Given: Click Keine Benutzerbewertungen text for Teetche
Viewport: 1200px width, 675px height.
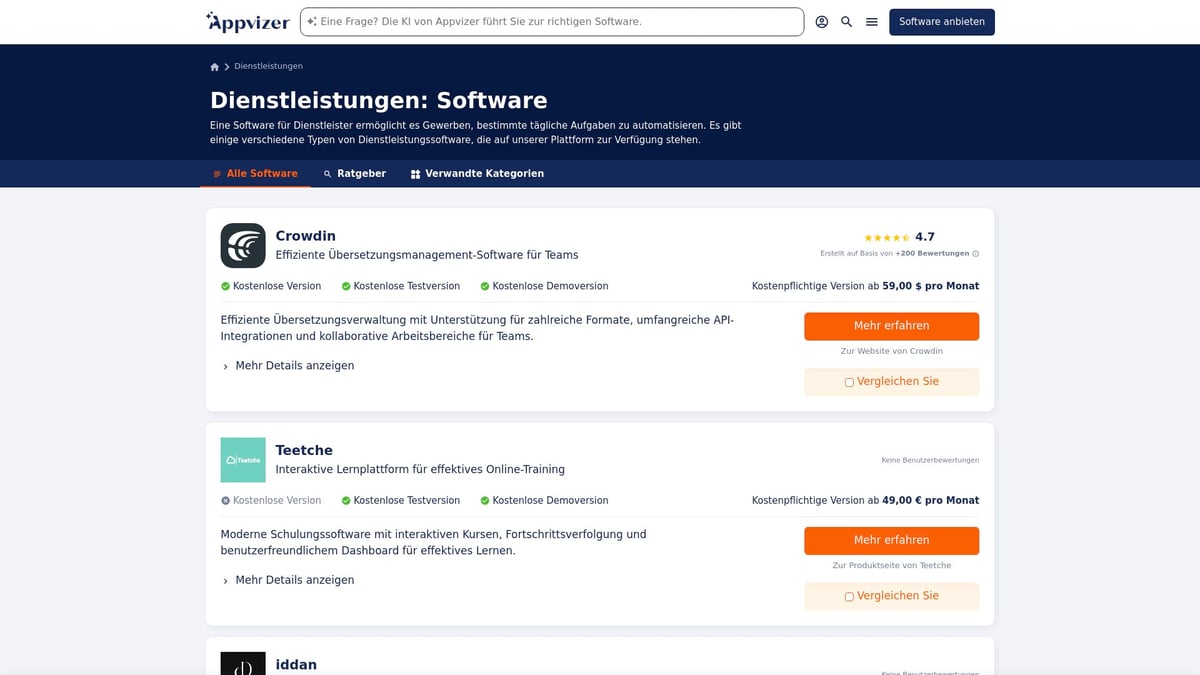Looking at the screenshot, I should pos(930,461).
